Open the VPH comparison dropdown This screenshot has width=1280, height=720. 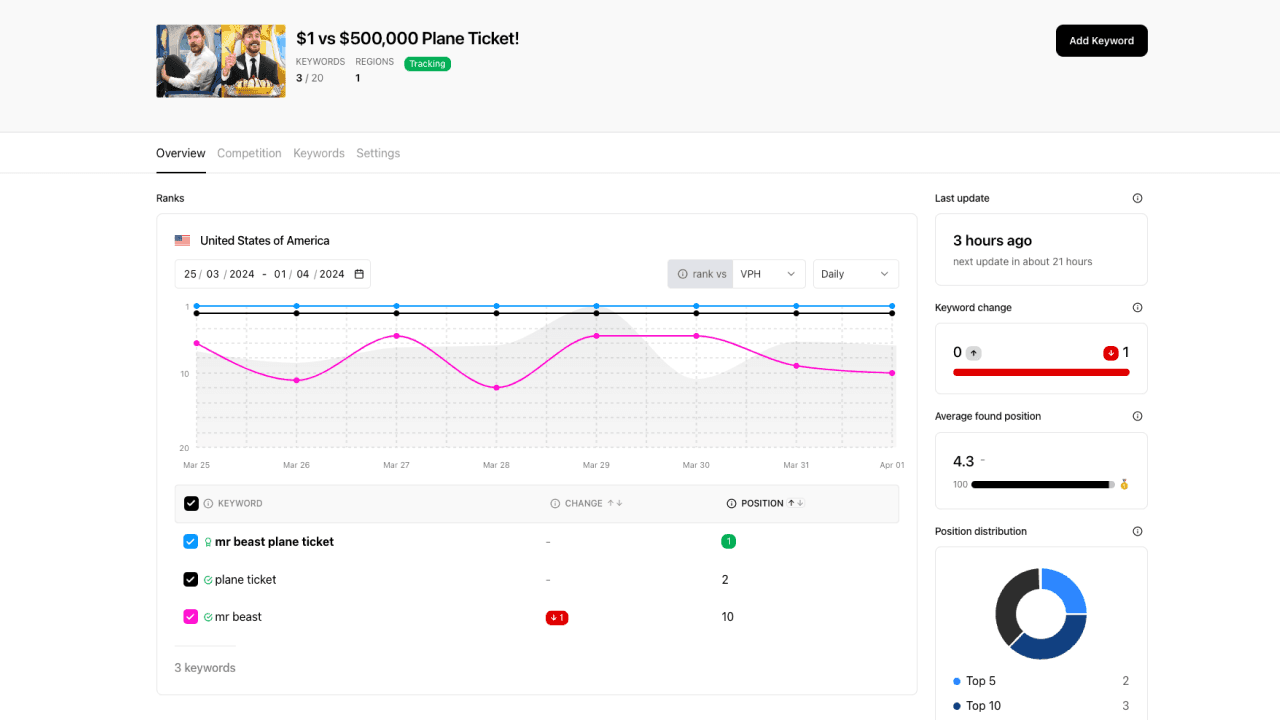(769, 273)
